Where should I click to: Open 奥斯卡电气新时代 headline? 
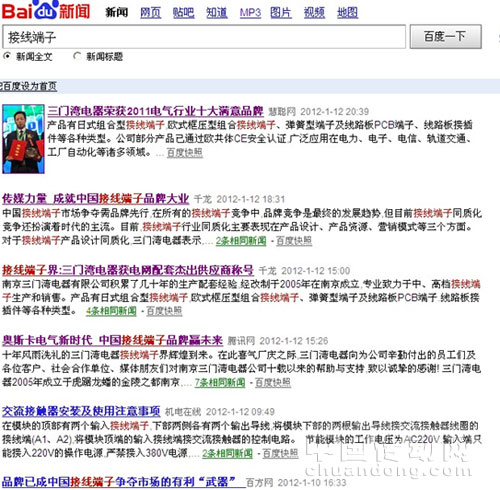pos(112,340)
